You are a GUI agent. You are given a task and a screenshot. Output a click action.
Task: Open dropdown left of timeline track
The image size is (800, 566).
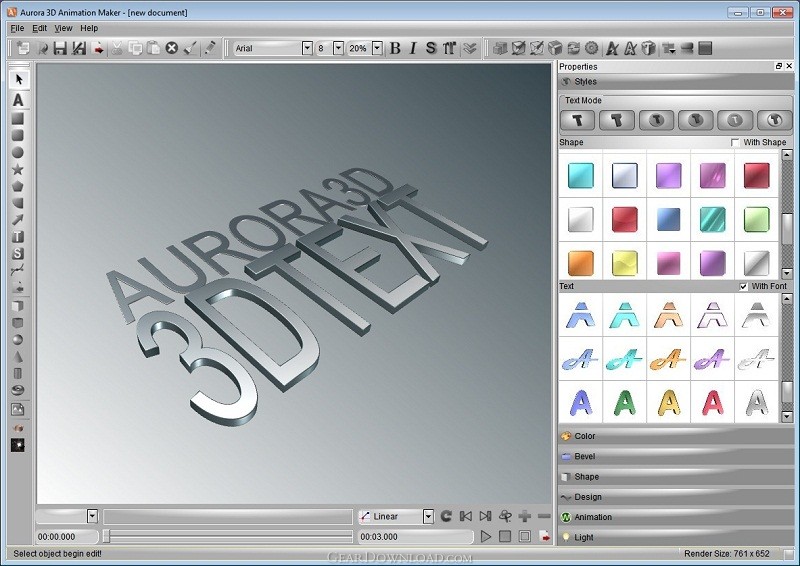point(92,516)
